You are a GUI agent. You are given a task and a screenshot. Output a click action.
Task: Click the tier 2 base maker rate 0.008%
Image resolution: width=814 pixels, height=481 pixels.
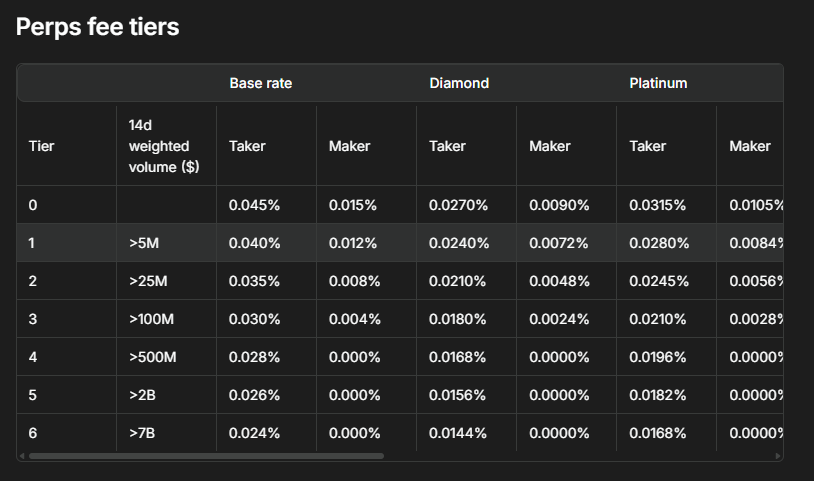coord(354,281)
